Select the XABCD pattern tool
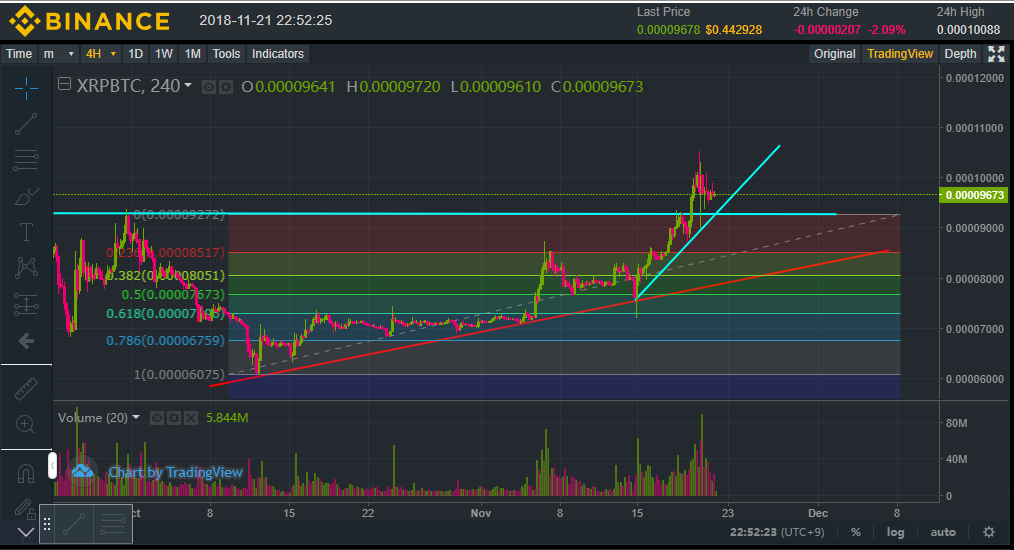The image size is (1014, 550). 26,267
